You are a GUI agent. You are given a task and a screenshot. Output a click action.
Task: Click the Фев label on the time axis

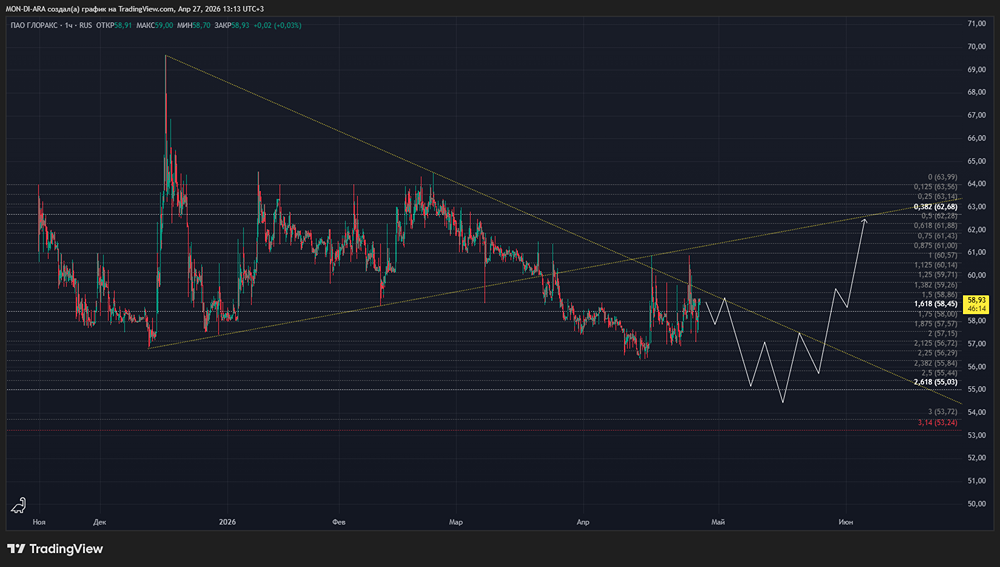click(339, 522)
